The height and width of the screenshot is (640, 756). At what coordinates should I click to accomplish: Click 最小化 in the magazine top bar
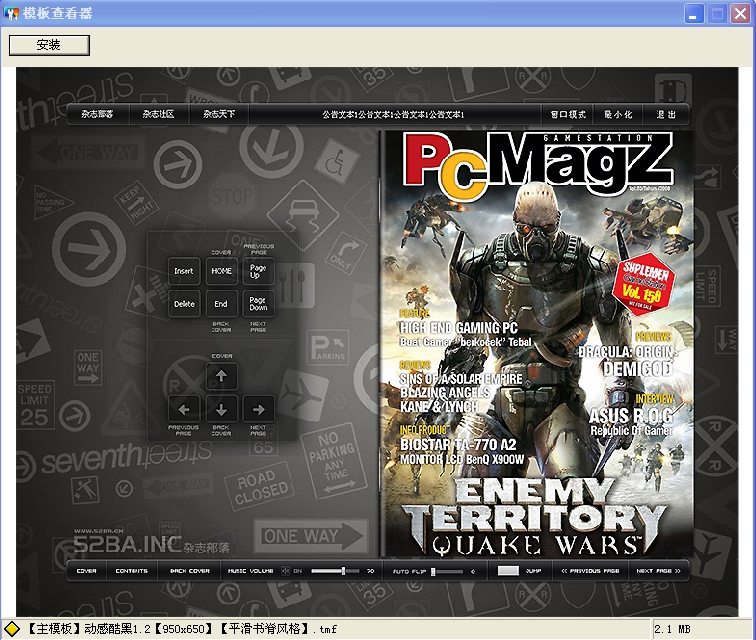618,114
